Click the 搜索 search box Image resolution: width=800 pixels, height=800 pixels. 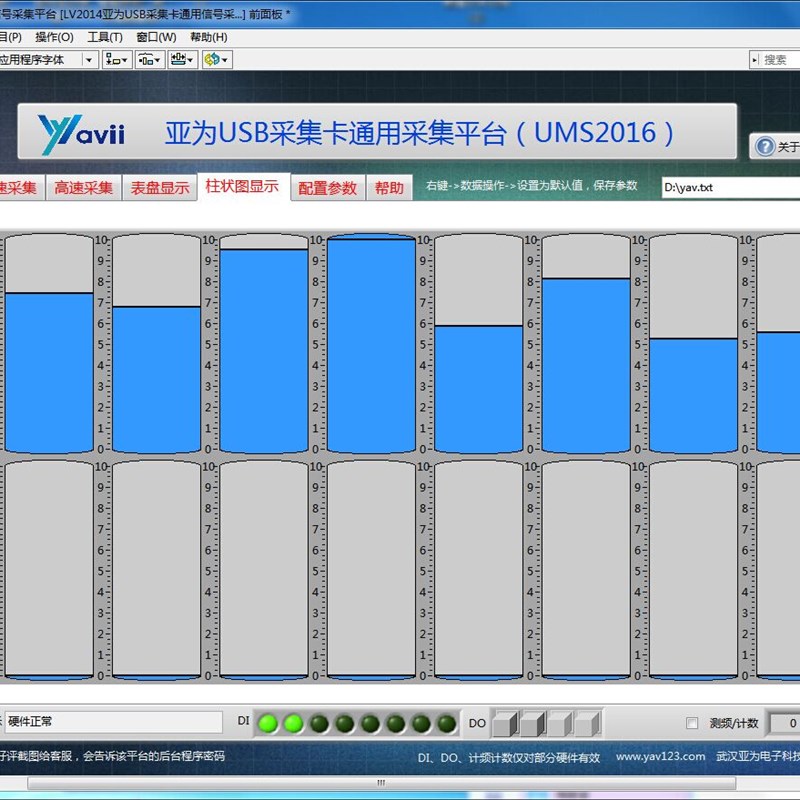tap(780, 60)
